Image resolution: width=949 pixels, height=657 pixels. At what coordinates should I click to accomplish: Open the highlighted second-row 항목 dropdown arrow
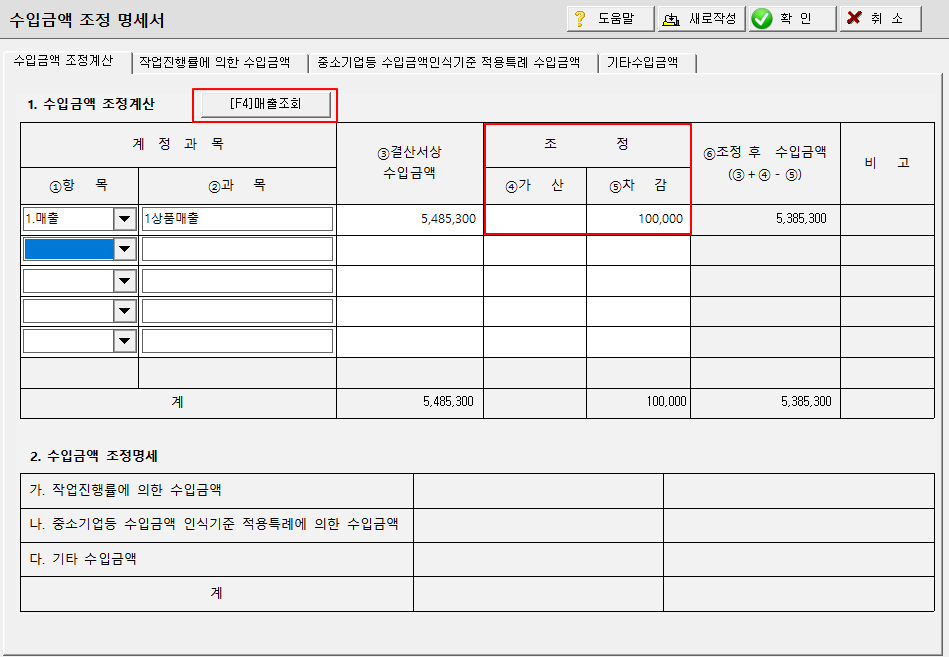pos(124,249)
